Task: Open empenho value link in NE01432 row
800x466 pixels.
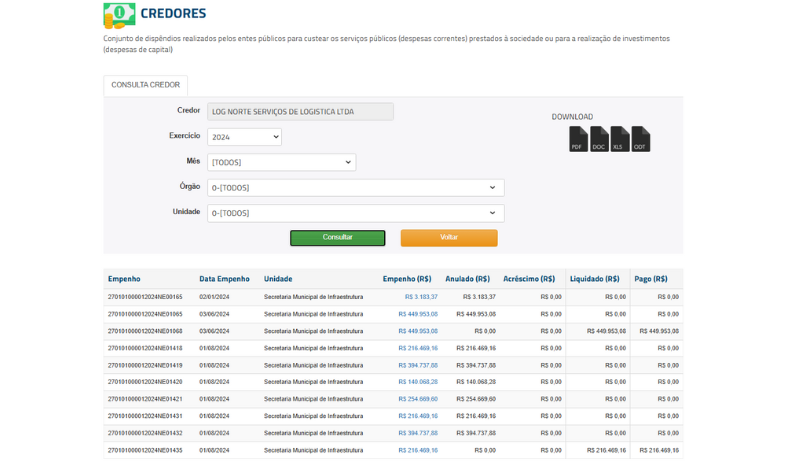Action: (418, 433)
